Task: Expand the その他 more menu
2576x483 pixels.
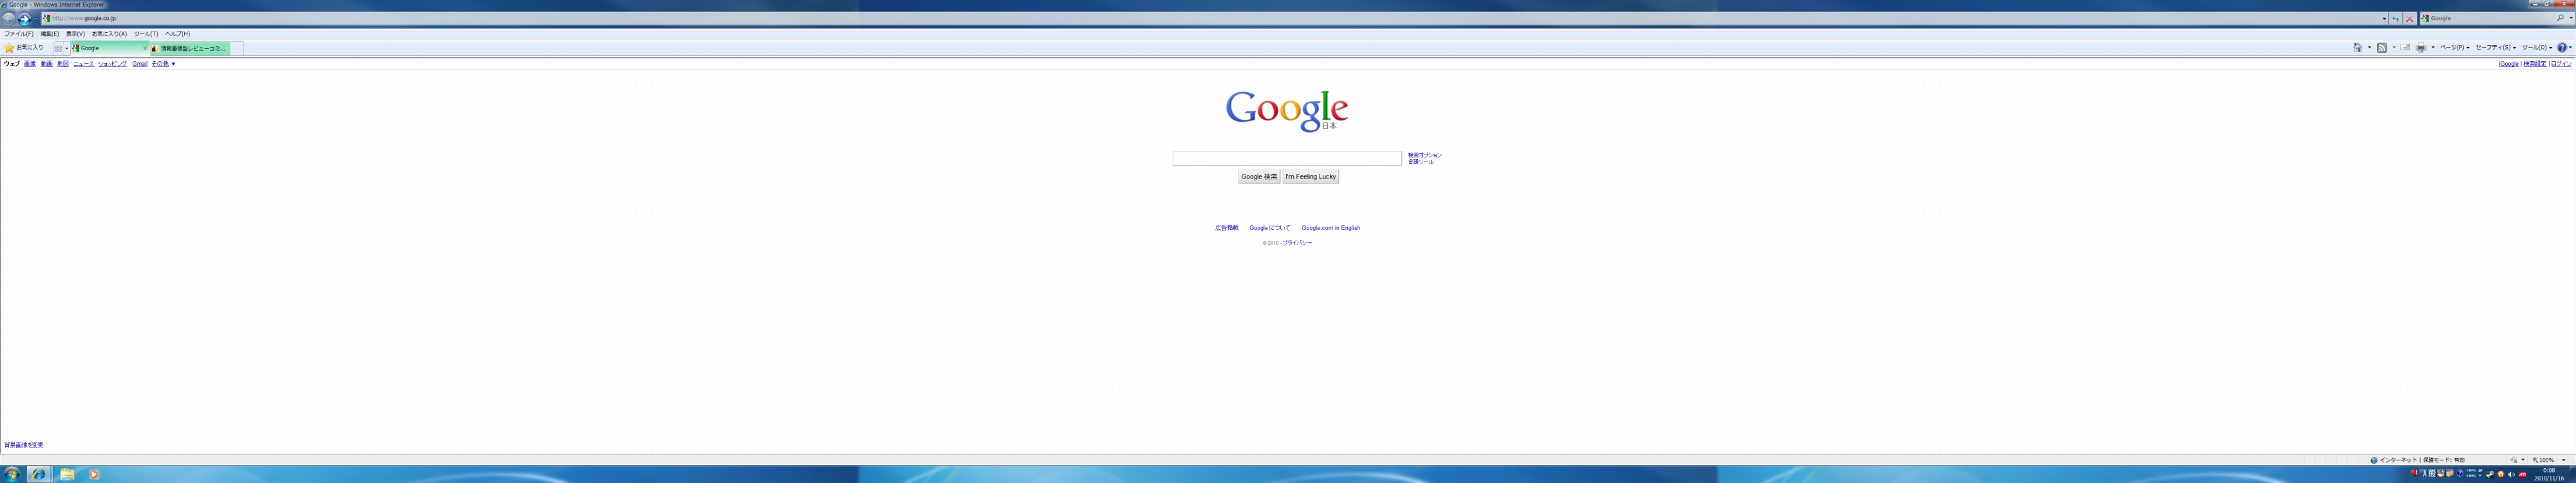Action: (x=163, y=64)
